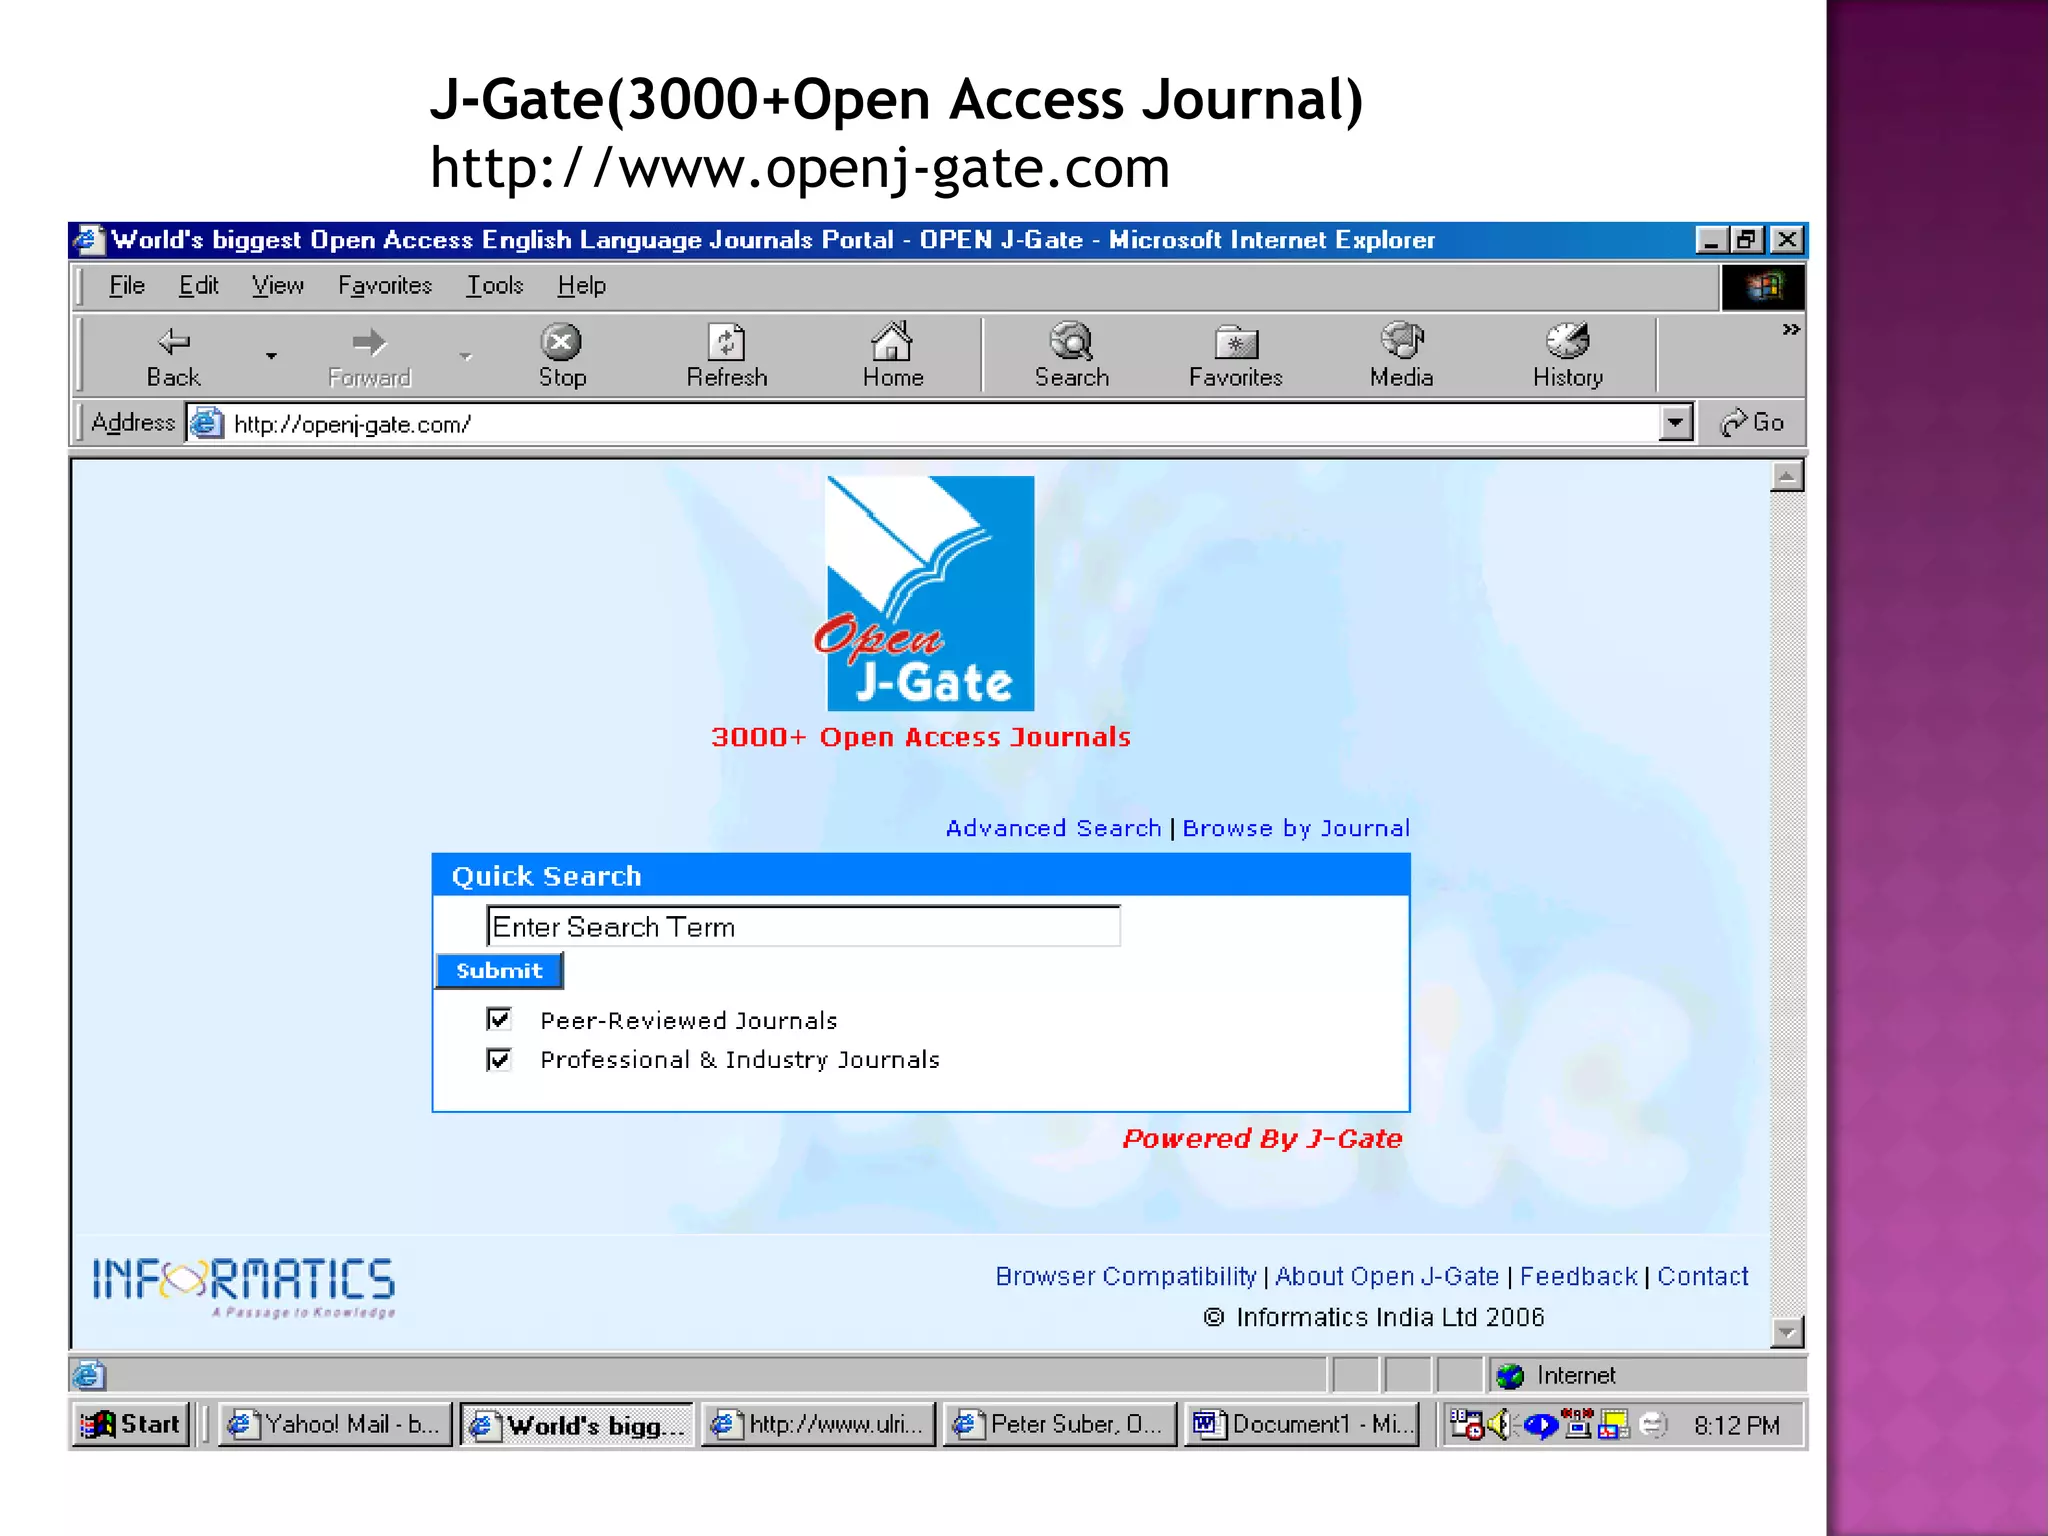Click the Enter Search Term field
The height and width of the screenshot is (1536, 2048).
[803, 926]
